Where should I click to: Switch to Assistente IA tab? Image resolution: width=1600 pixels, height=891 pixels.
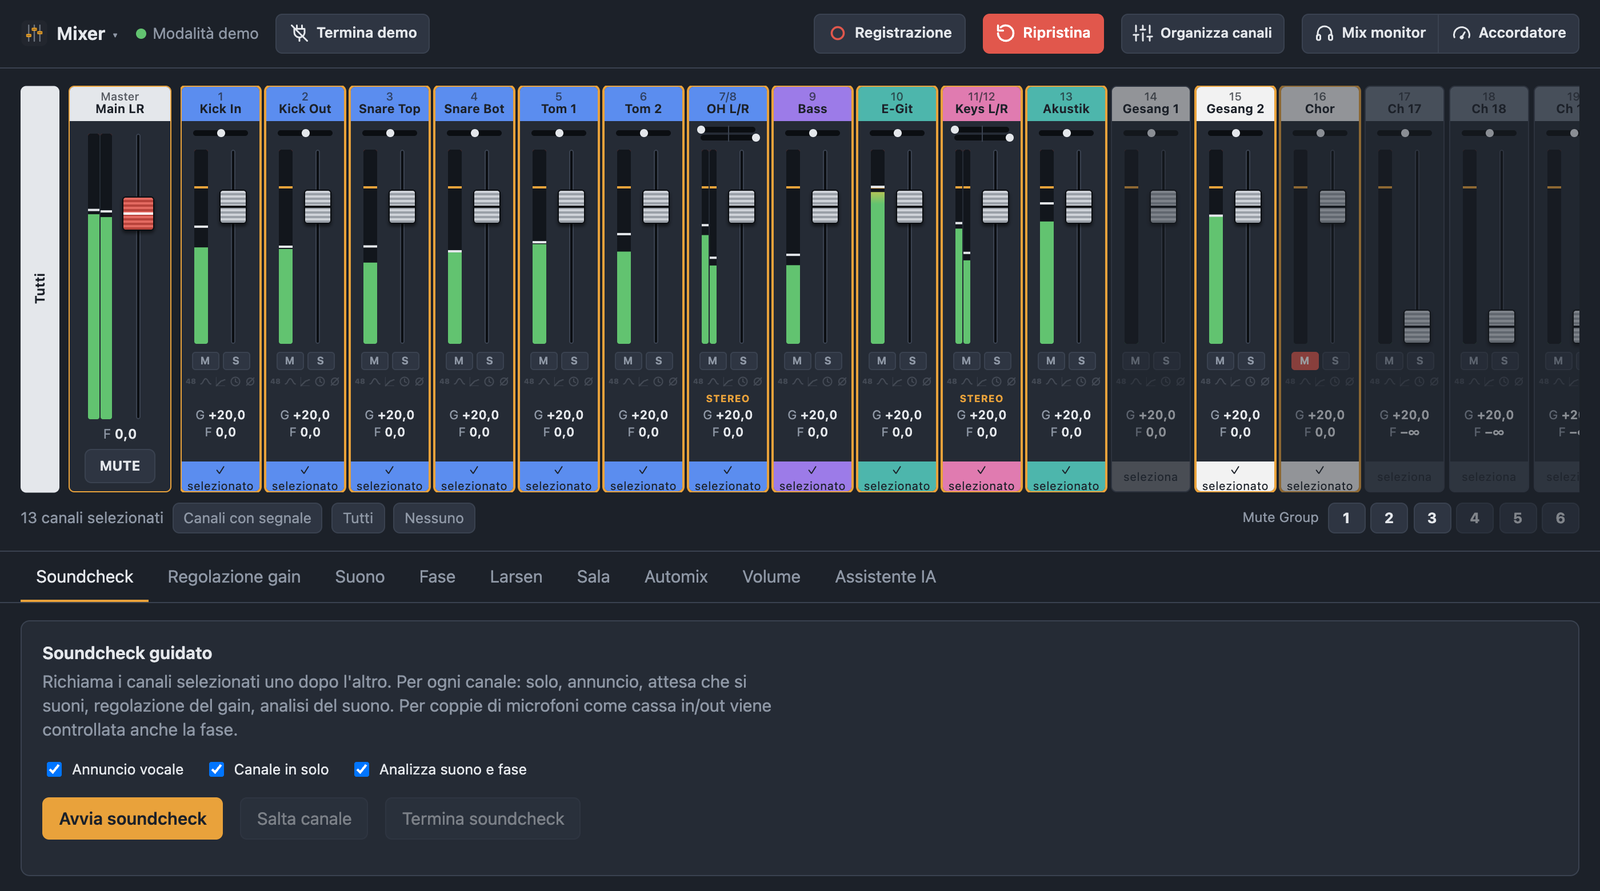(x=885, y=577)
